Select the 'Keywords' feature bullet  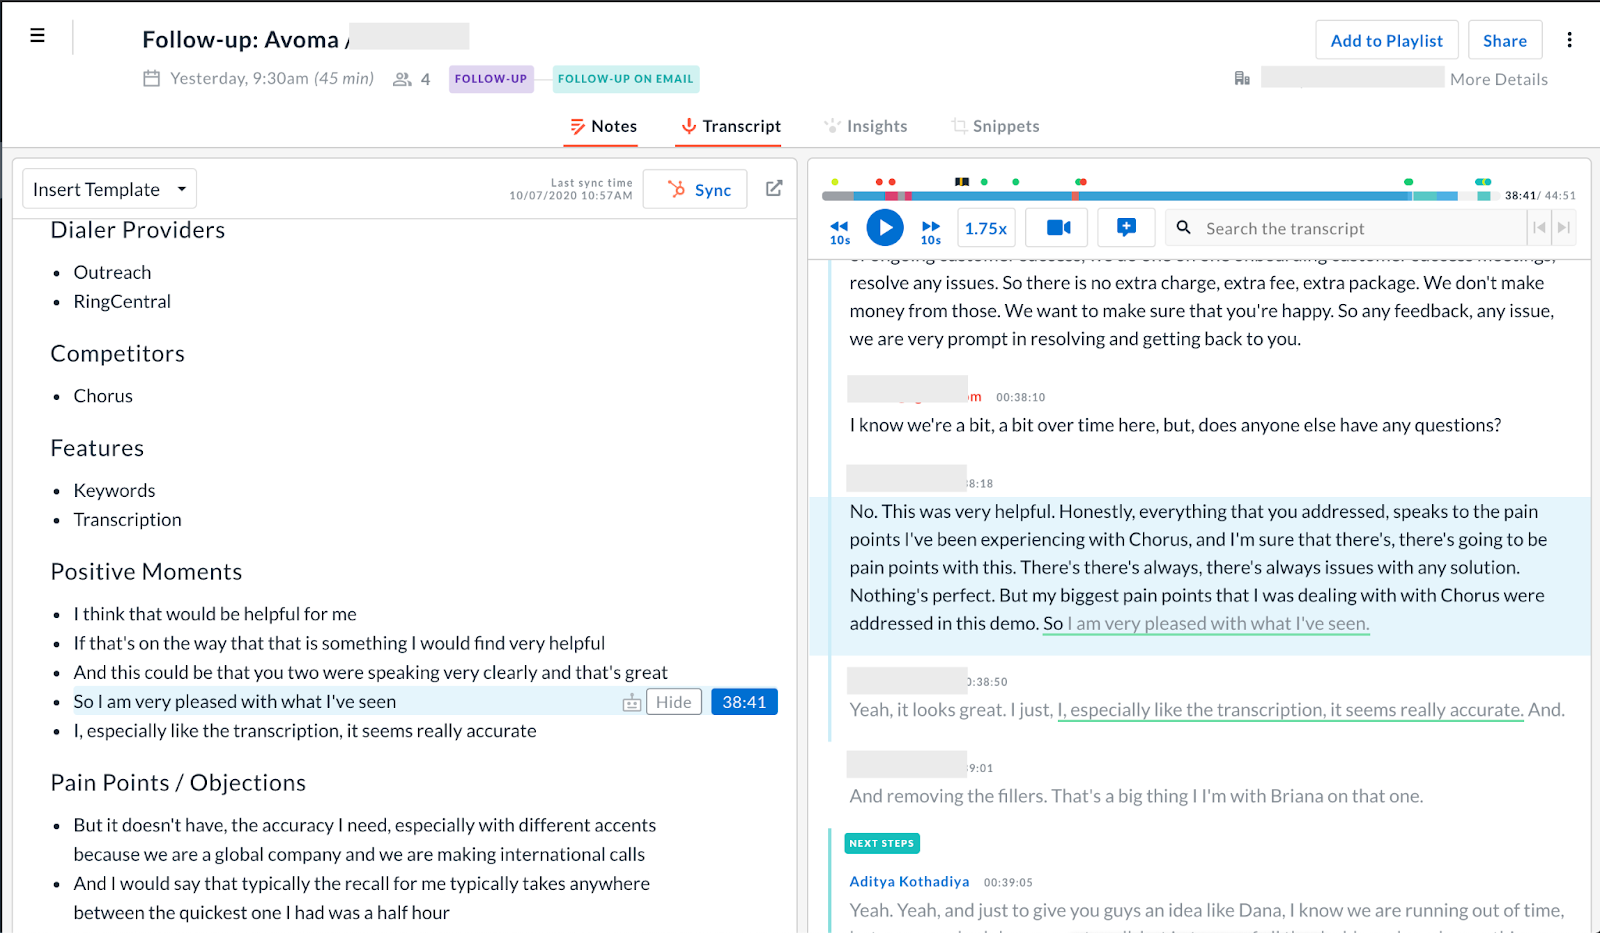[114, 490]
